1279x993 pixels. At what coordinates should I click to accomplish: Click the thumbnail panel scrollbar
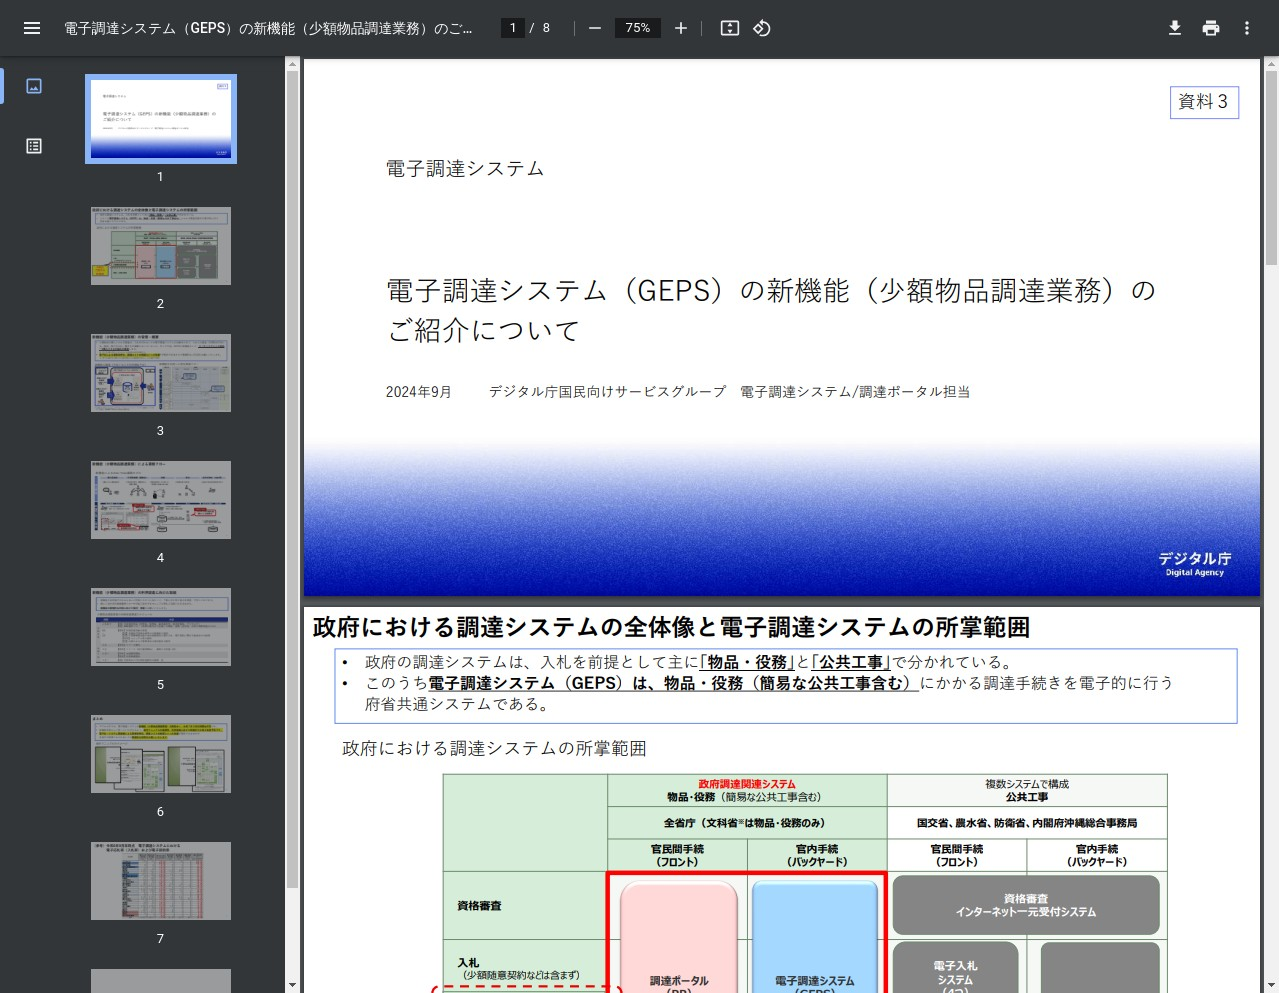pos(292,480)
